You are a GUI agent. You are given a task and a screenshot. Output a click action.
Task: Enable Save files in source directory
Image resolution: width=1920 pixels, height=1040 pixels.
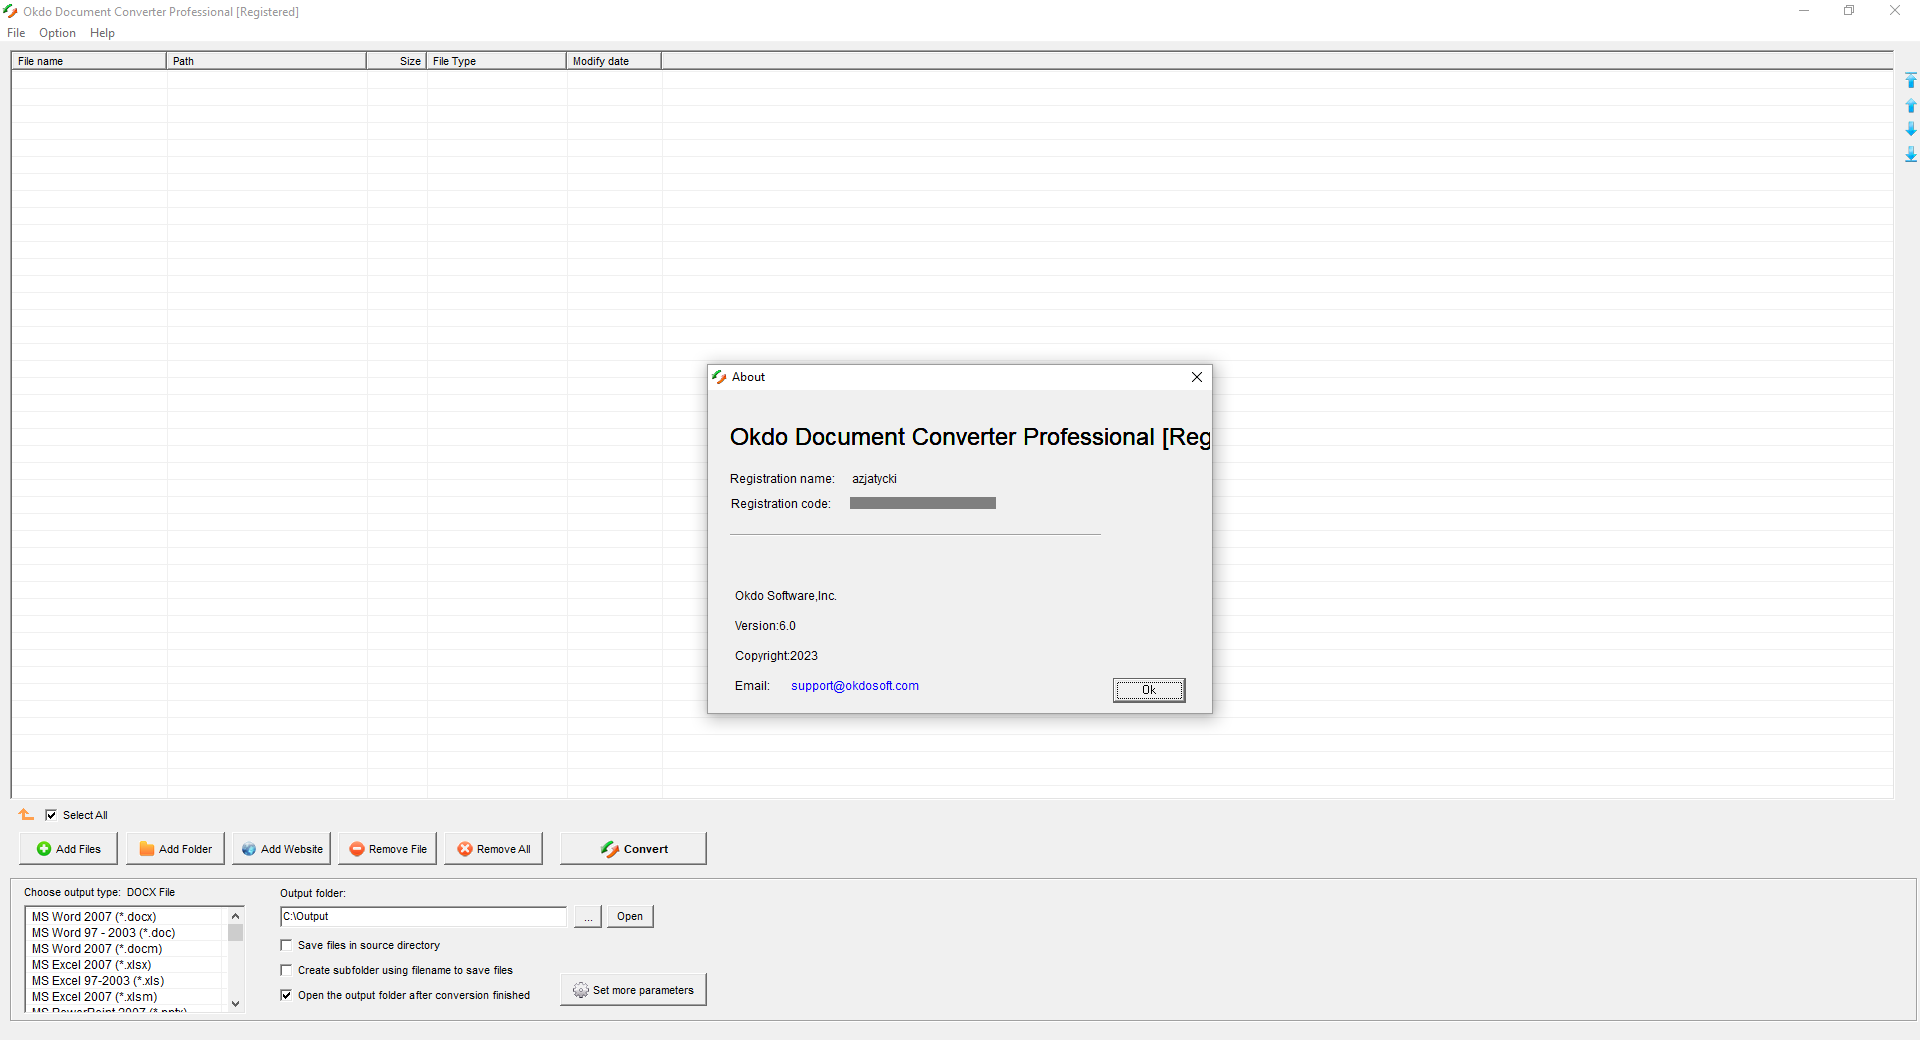pos(287,945)
